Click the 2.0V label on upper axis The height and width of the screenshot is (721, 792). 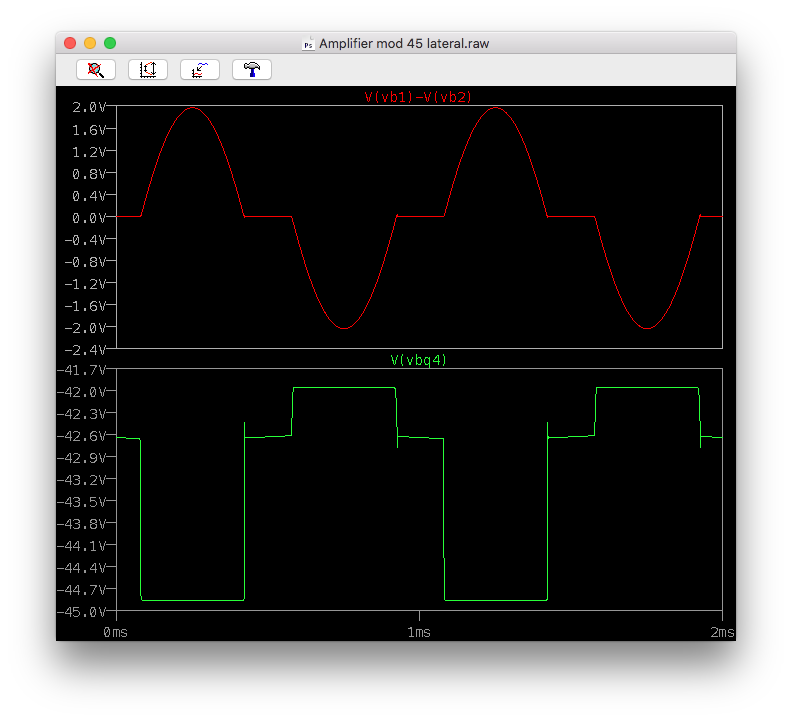(89, 107)
